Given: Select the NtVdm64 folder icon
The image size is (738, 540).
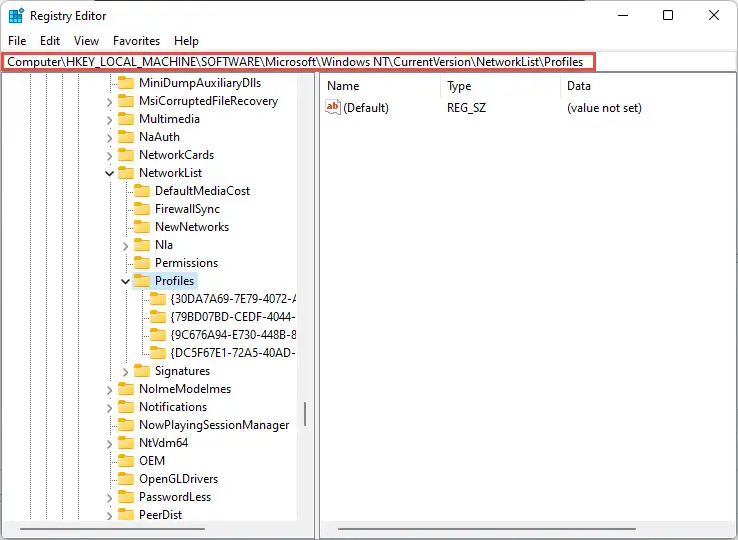Looking at the screenshot, I should coord(126,443).
